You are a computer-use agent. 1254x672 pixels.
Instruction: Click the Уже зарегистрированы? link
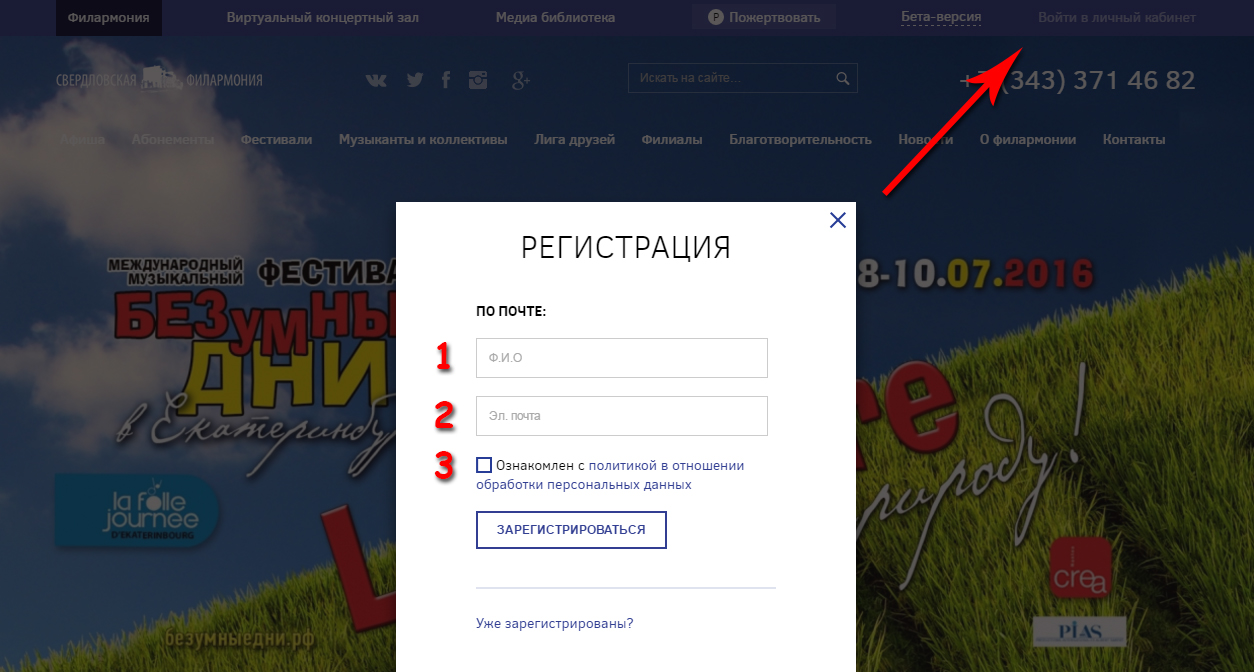pos(555,623)
